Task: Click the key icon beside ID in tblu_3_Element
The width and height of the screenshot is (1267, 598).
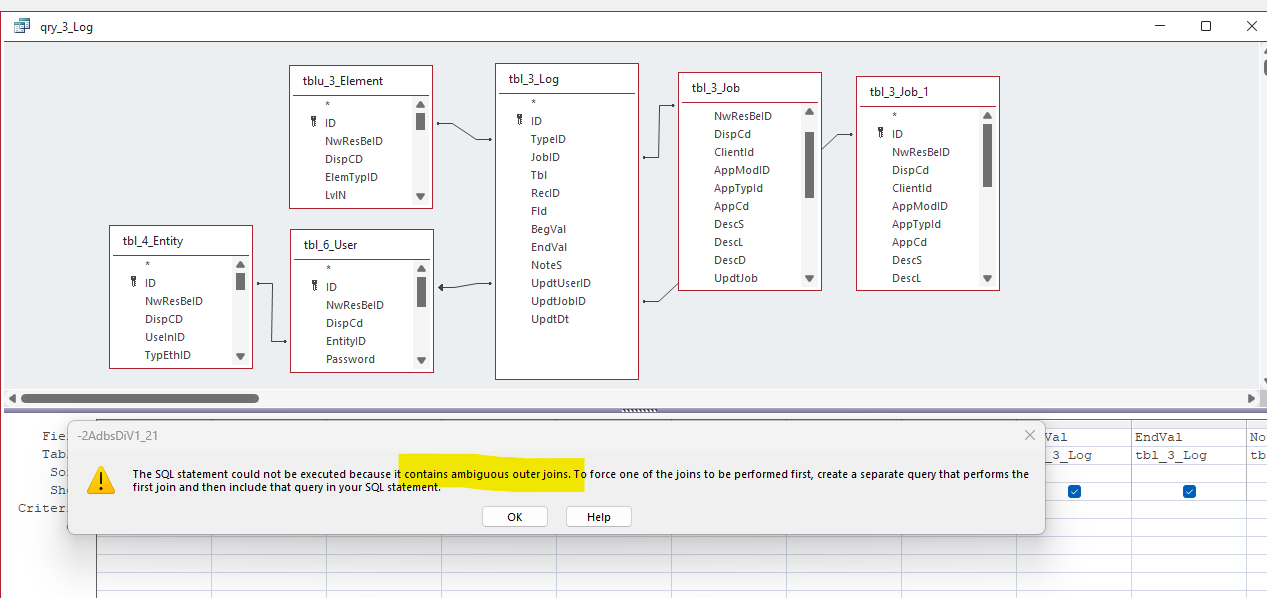Action: [313, 123]
